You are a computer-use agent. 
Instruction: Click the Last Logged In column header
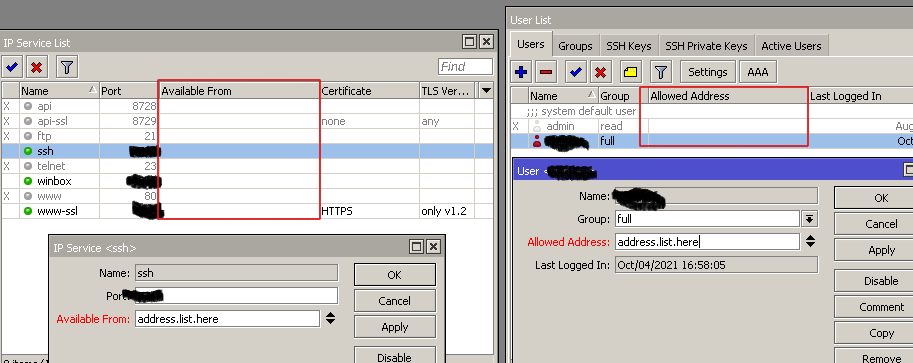click(860, 96)
